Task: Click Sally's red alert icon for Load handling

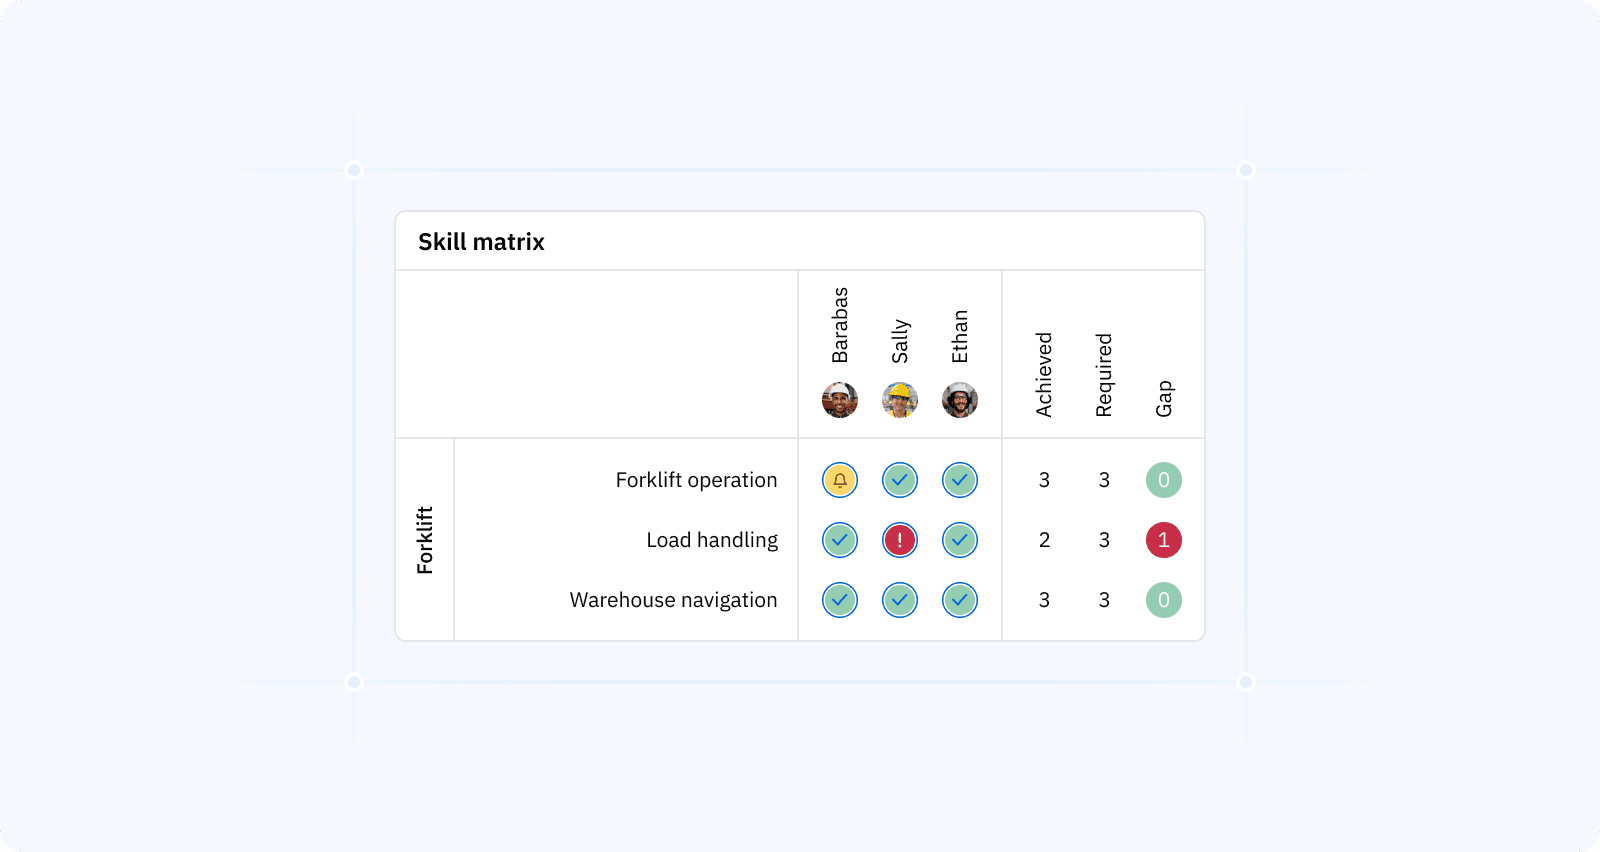Action: pos(900,540)
